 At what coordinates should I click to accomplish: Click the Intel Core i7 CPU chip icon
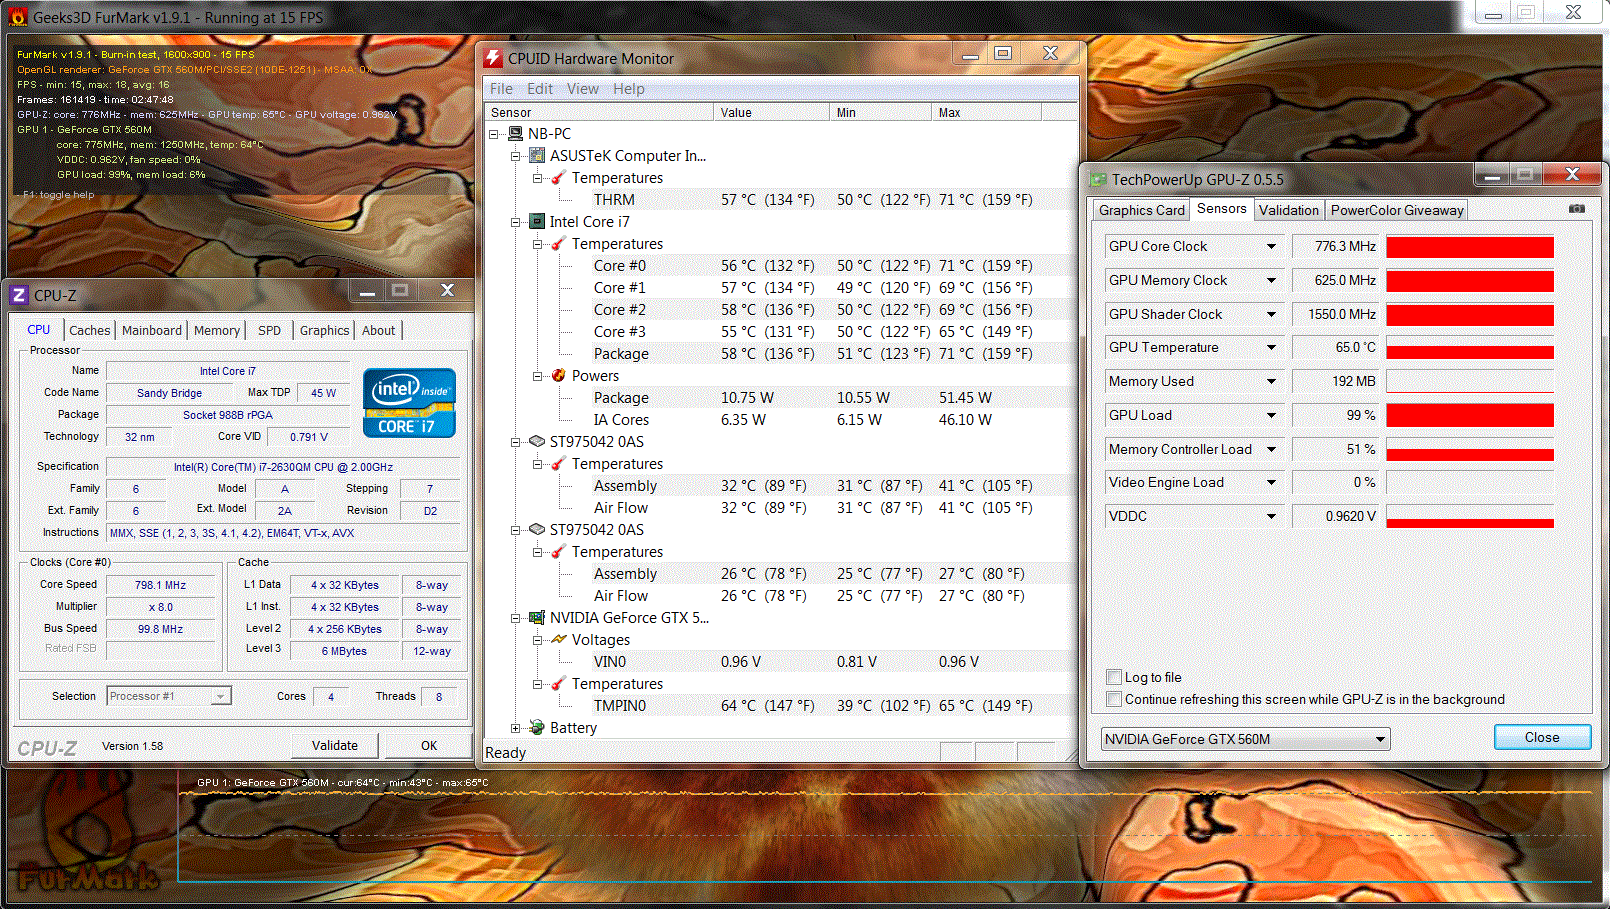pyautogui.click(x=538, y=222)
